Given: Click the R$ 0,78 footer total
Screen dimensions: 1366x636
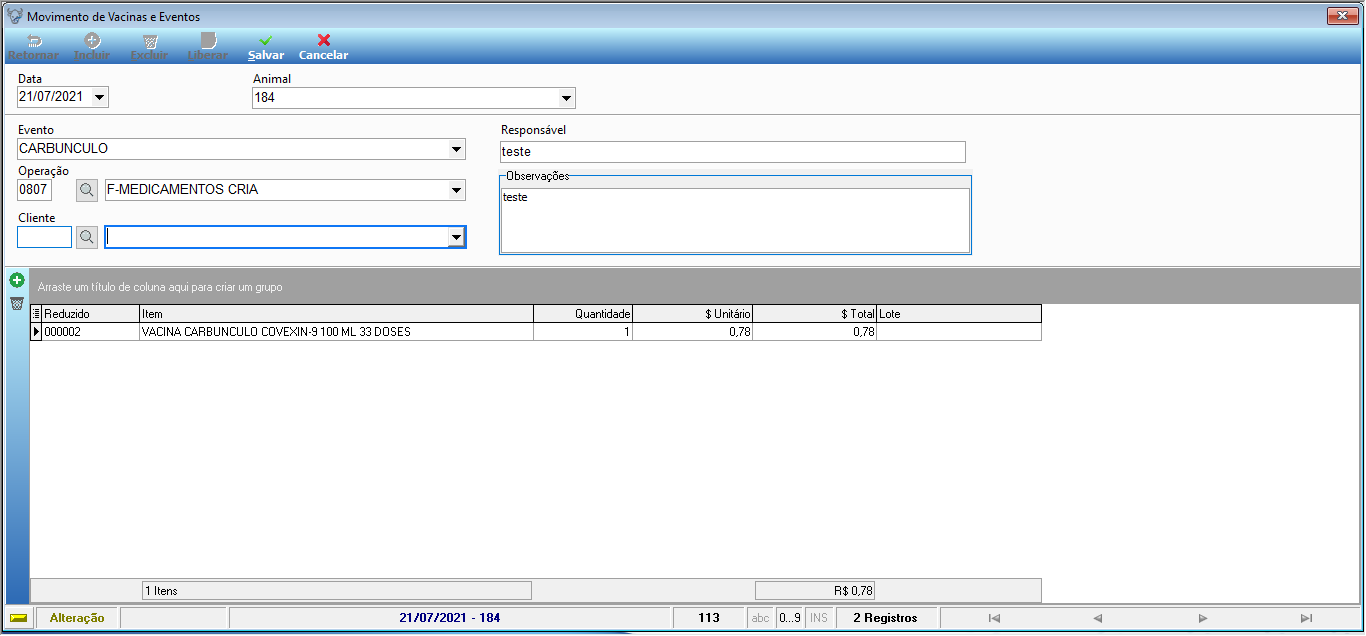Looking at the screenshot, I should (x=815, y=591).
